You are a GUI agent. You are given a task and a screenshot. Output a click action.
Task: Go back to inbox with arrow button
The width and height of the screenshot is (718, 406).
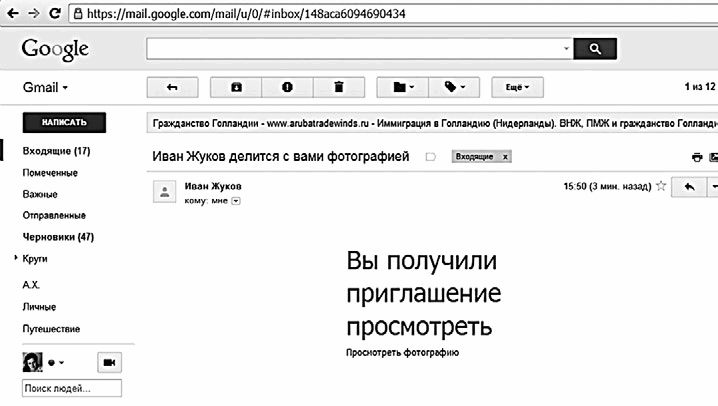[x=173, y=87]
